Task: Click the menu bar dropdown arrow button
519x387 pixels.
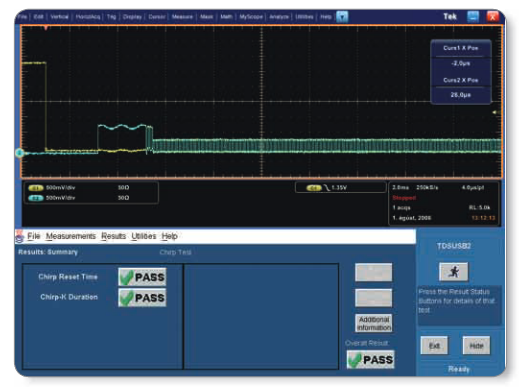Action: (x=342, y=17)
